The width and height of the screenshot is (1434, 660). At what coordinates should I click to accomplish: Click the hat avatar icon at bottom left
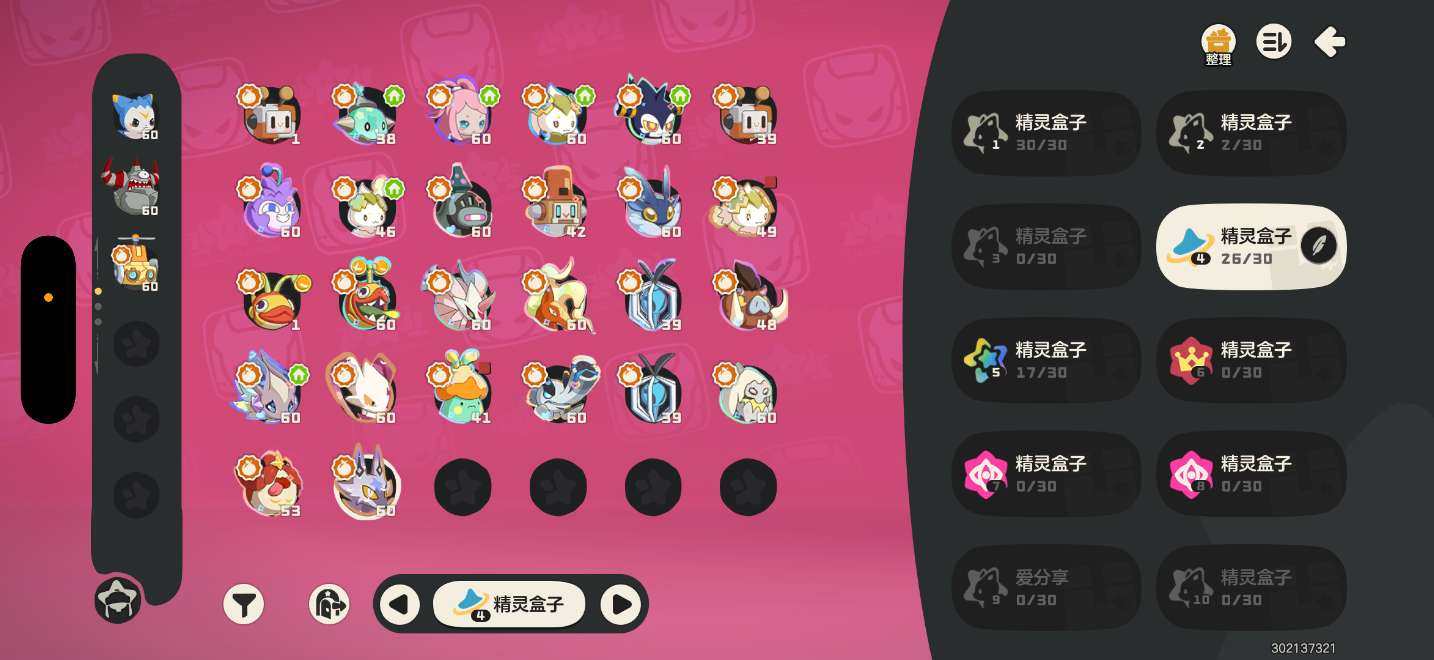pyautogui.click(x=118, y=600)
